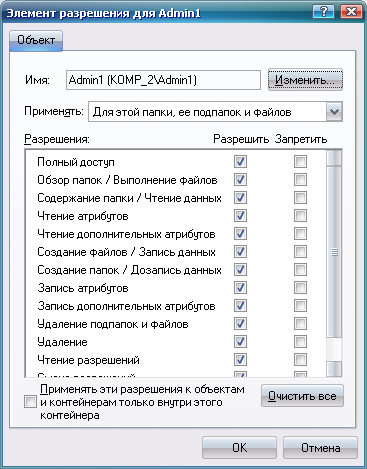This screenshot has width=367, height=469.
Task: Check Deny for Полный доступ
Action: click(300, 162)
